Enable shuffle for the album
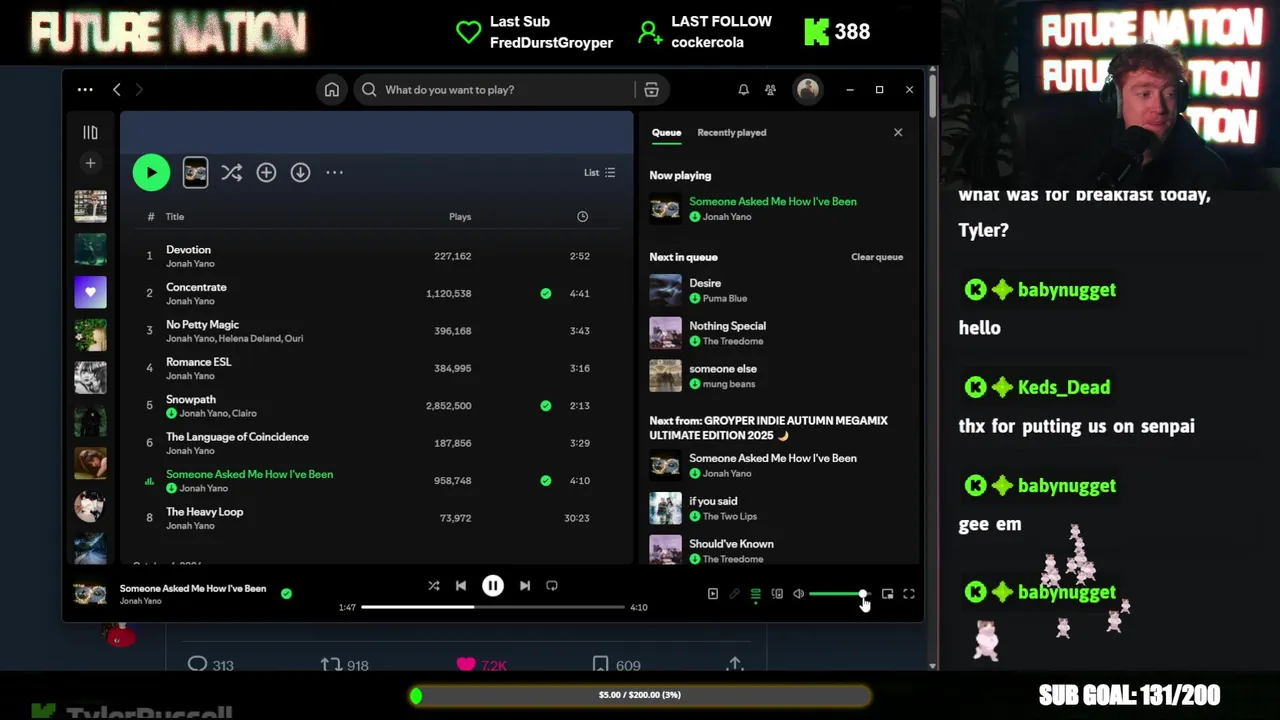This screenshot has height=720, width=1280. pos(231,172)
